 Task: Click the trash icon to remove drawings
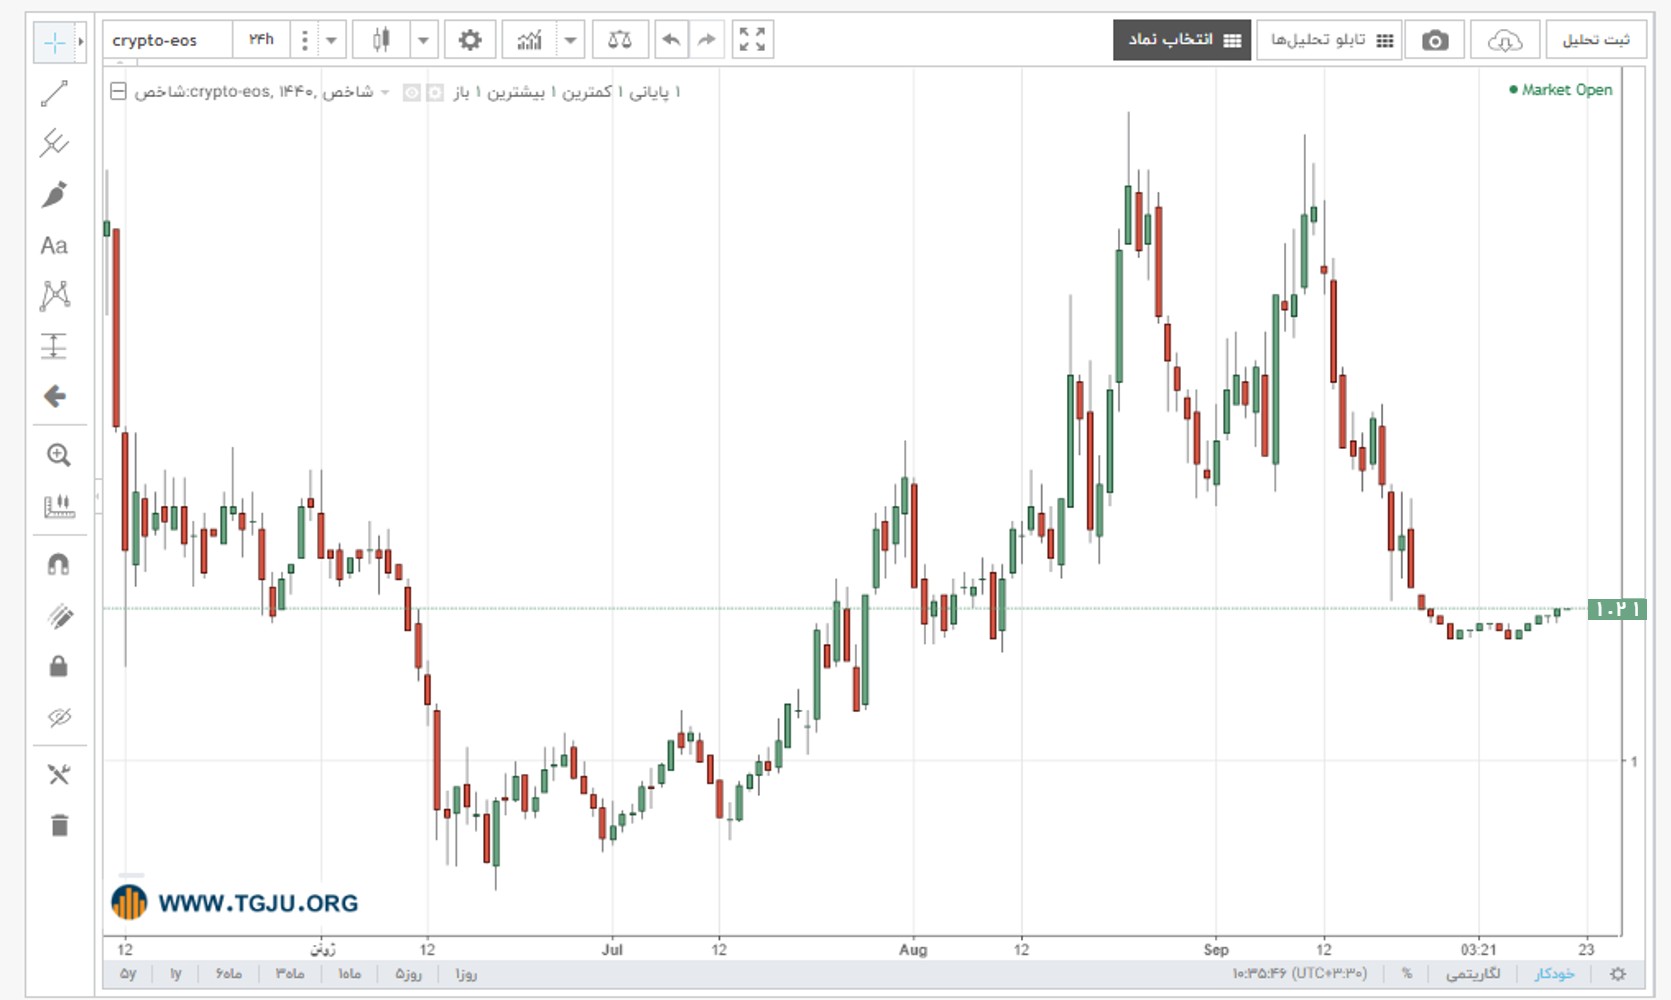tap(59, 825)
